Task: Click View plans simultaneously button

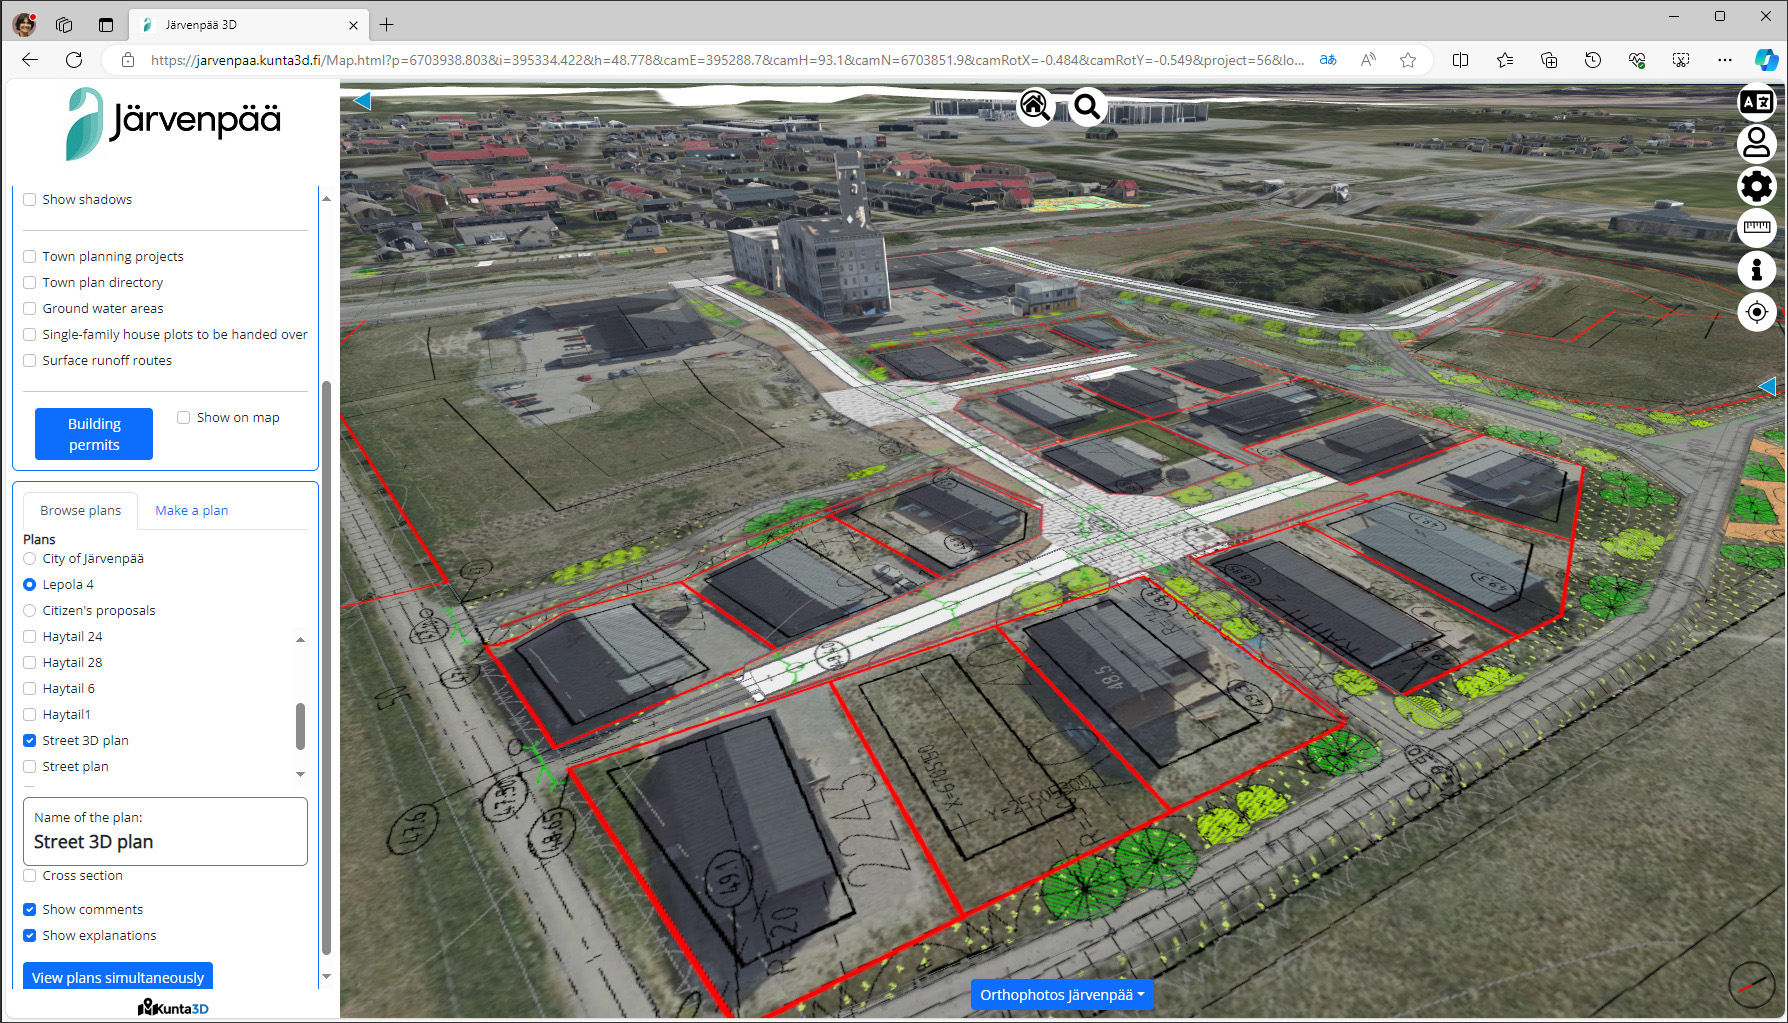Action: click(118, 977)
